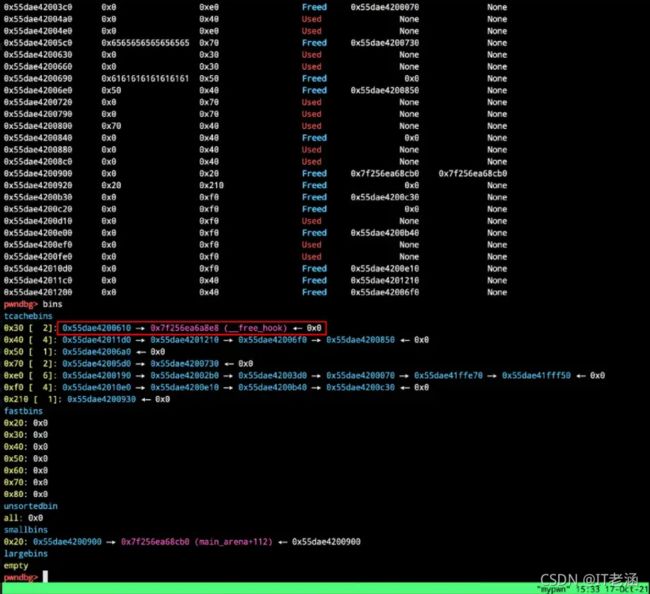Click the 'fastbins' heading
This screenshot has height=594, width=650.
(x=23, y=411)
